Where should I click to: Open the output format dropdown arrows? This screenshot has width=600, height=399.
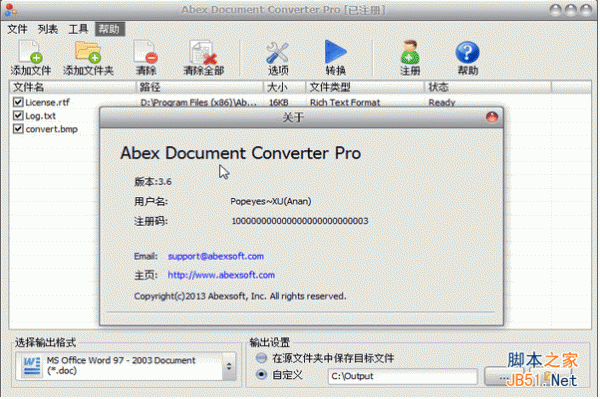pos(229,366)
